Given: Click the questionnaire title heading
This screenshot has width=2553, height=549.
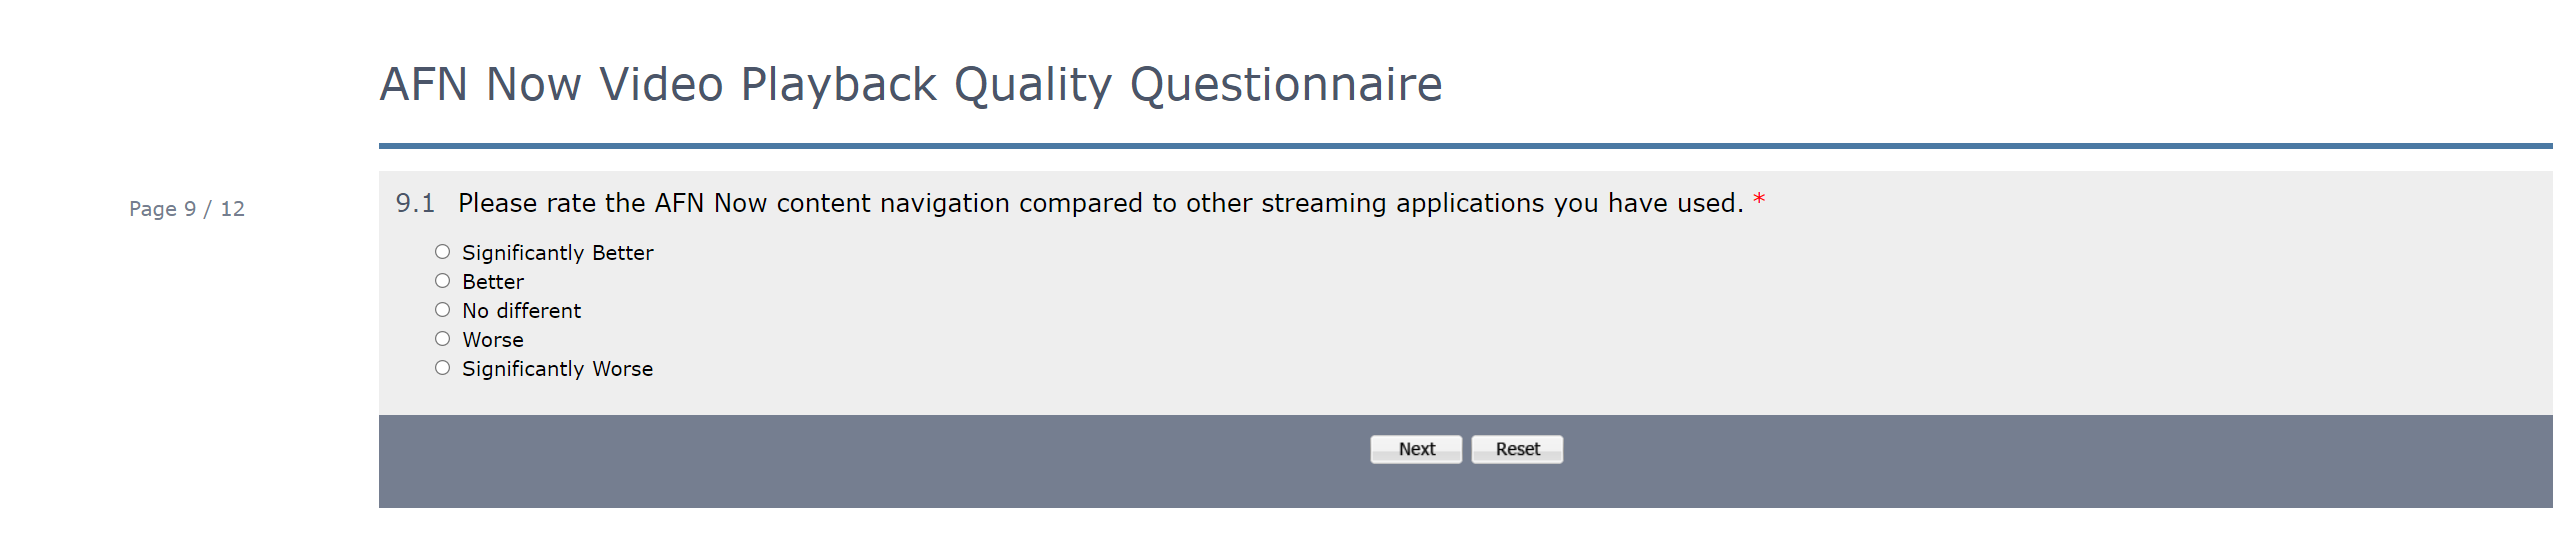Looking at the screenshot, I should [910, 84].
